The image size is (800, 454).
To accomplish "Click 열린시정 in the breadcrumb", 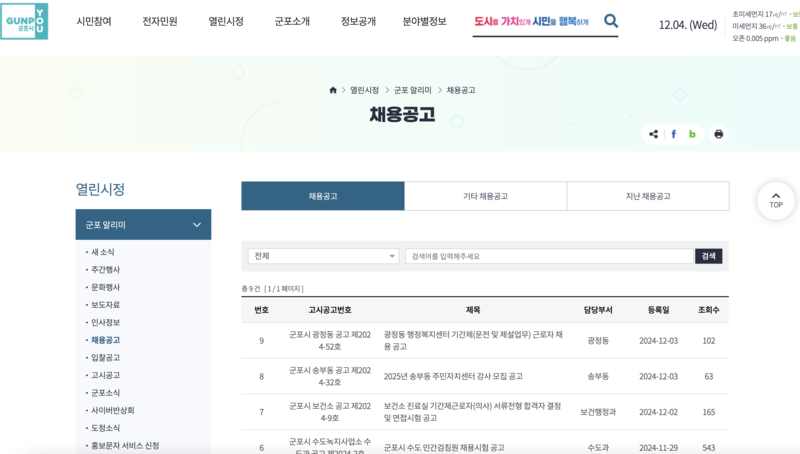I will [364, 90].
